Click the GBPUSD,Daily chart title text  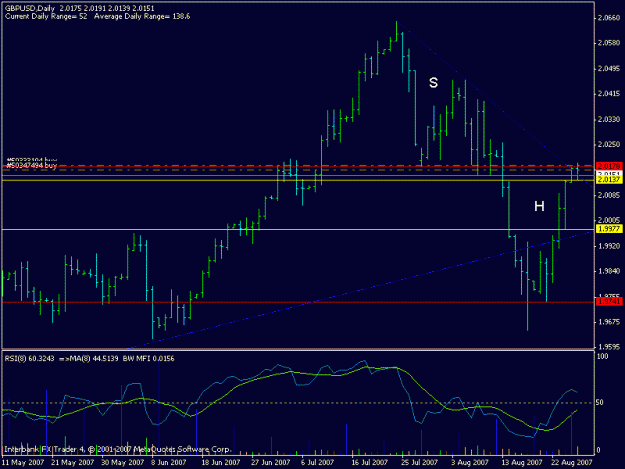pos(30,8)
